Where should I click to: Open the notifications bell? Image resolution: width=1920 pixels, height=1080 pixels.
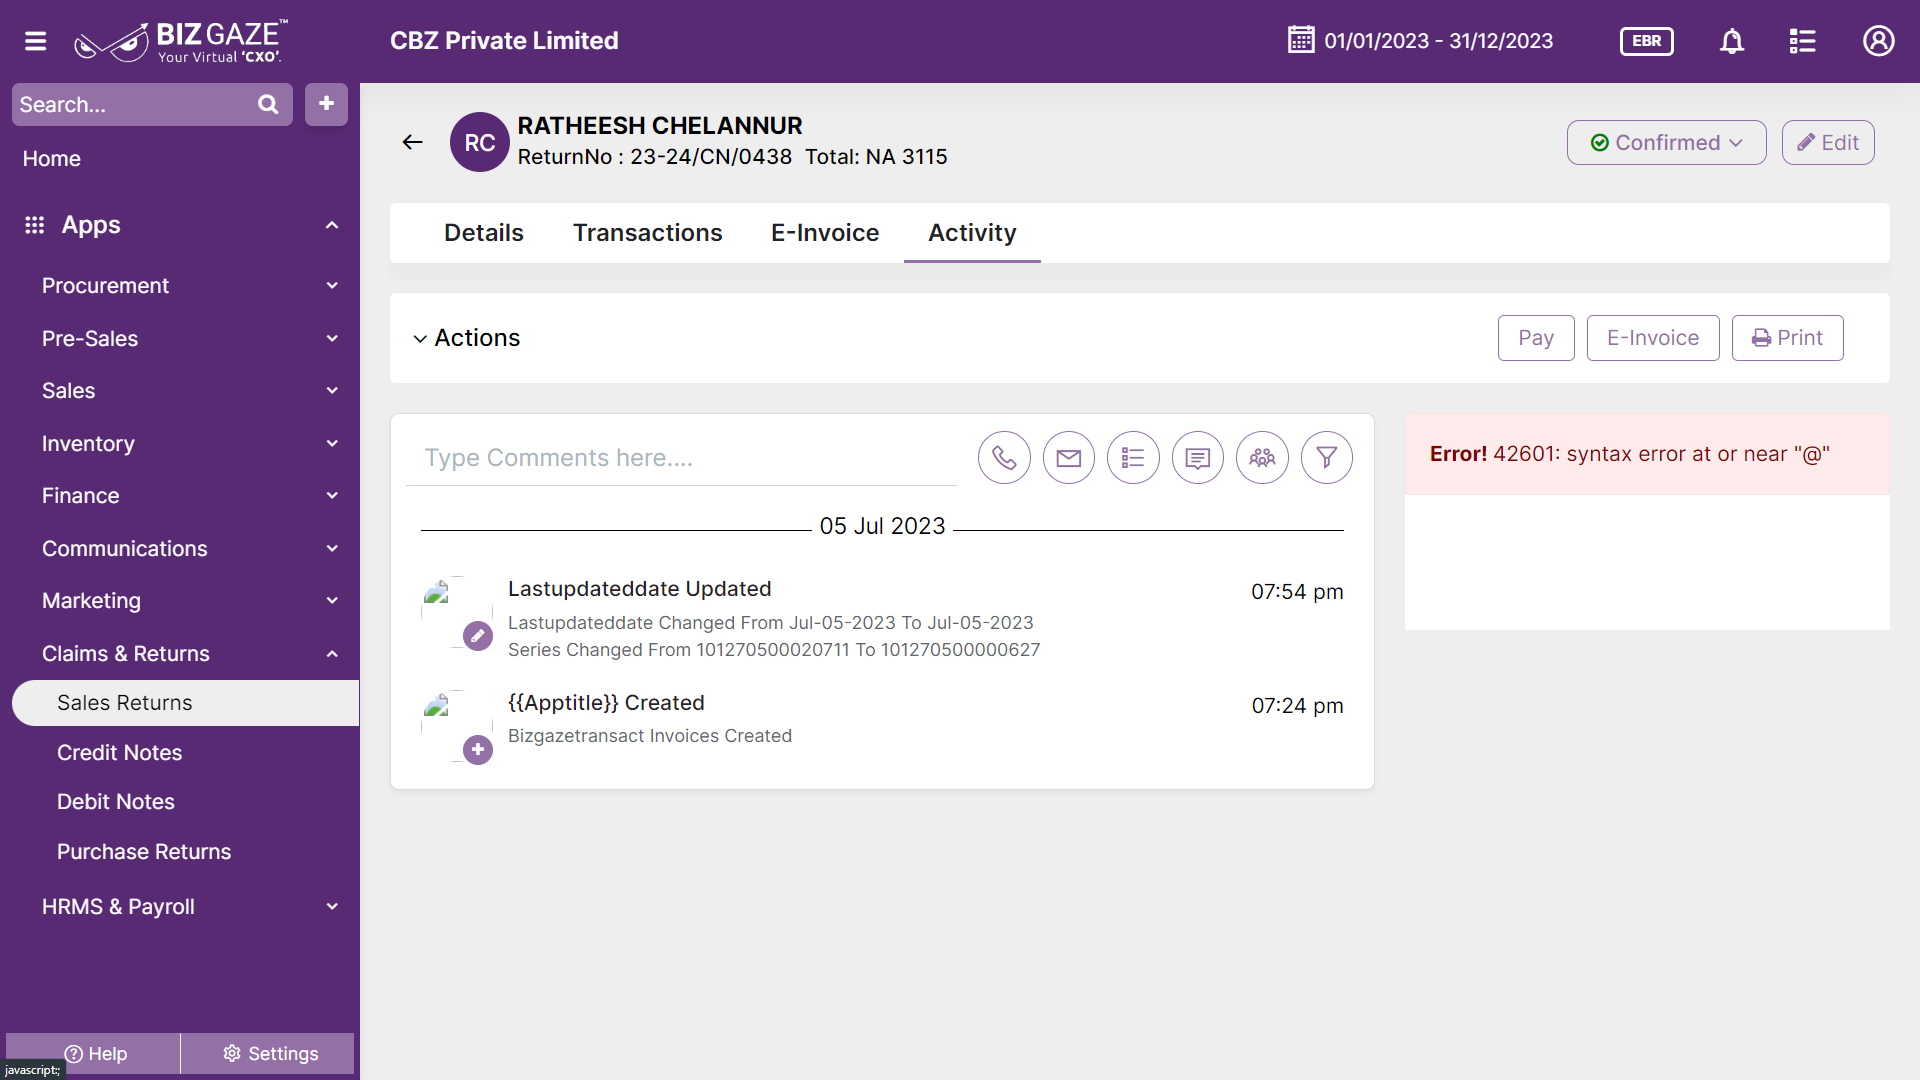(1732, 41)
